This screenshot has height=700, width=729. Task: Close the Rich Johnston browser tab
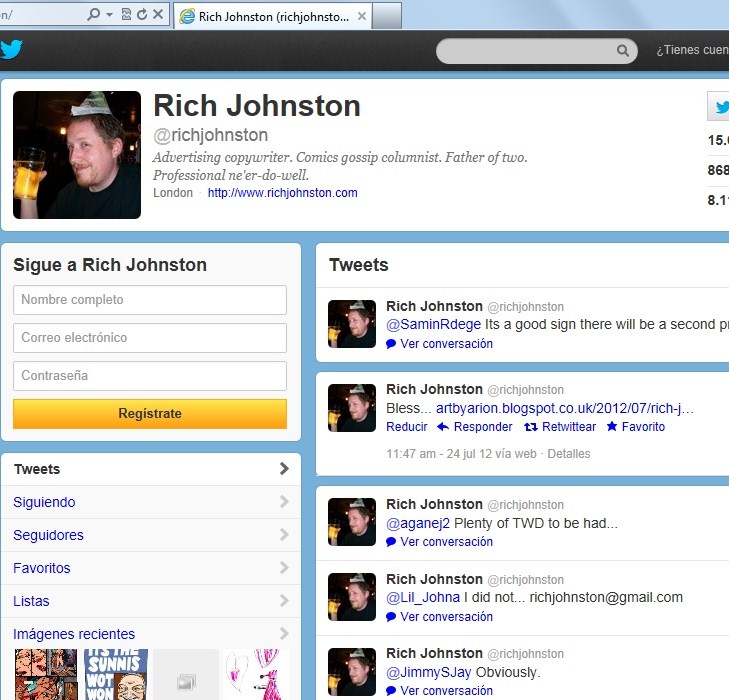coord(362,17)
